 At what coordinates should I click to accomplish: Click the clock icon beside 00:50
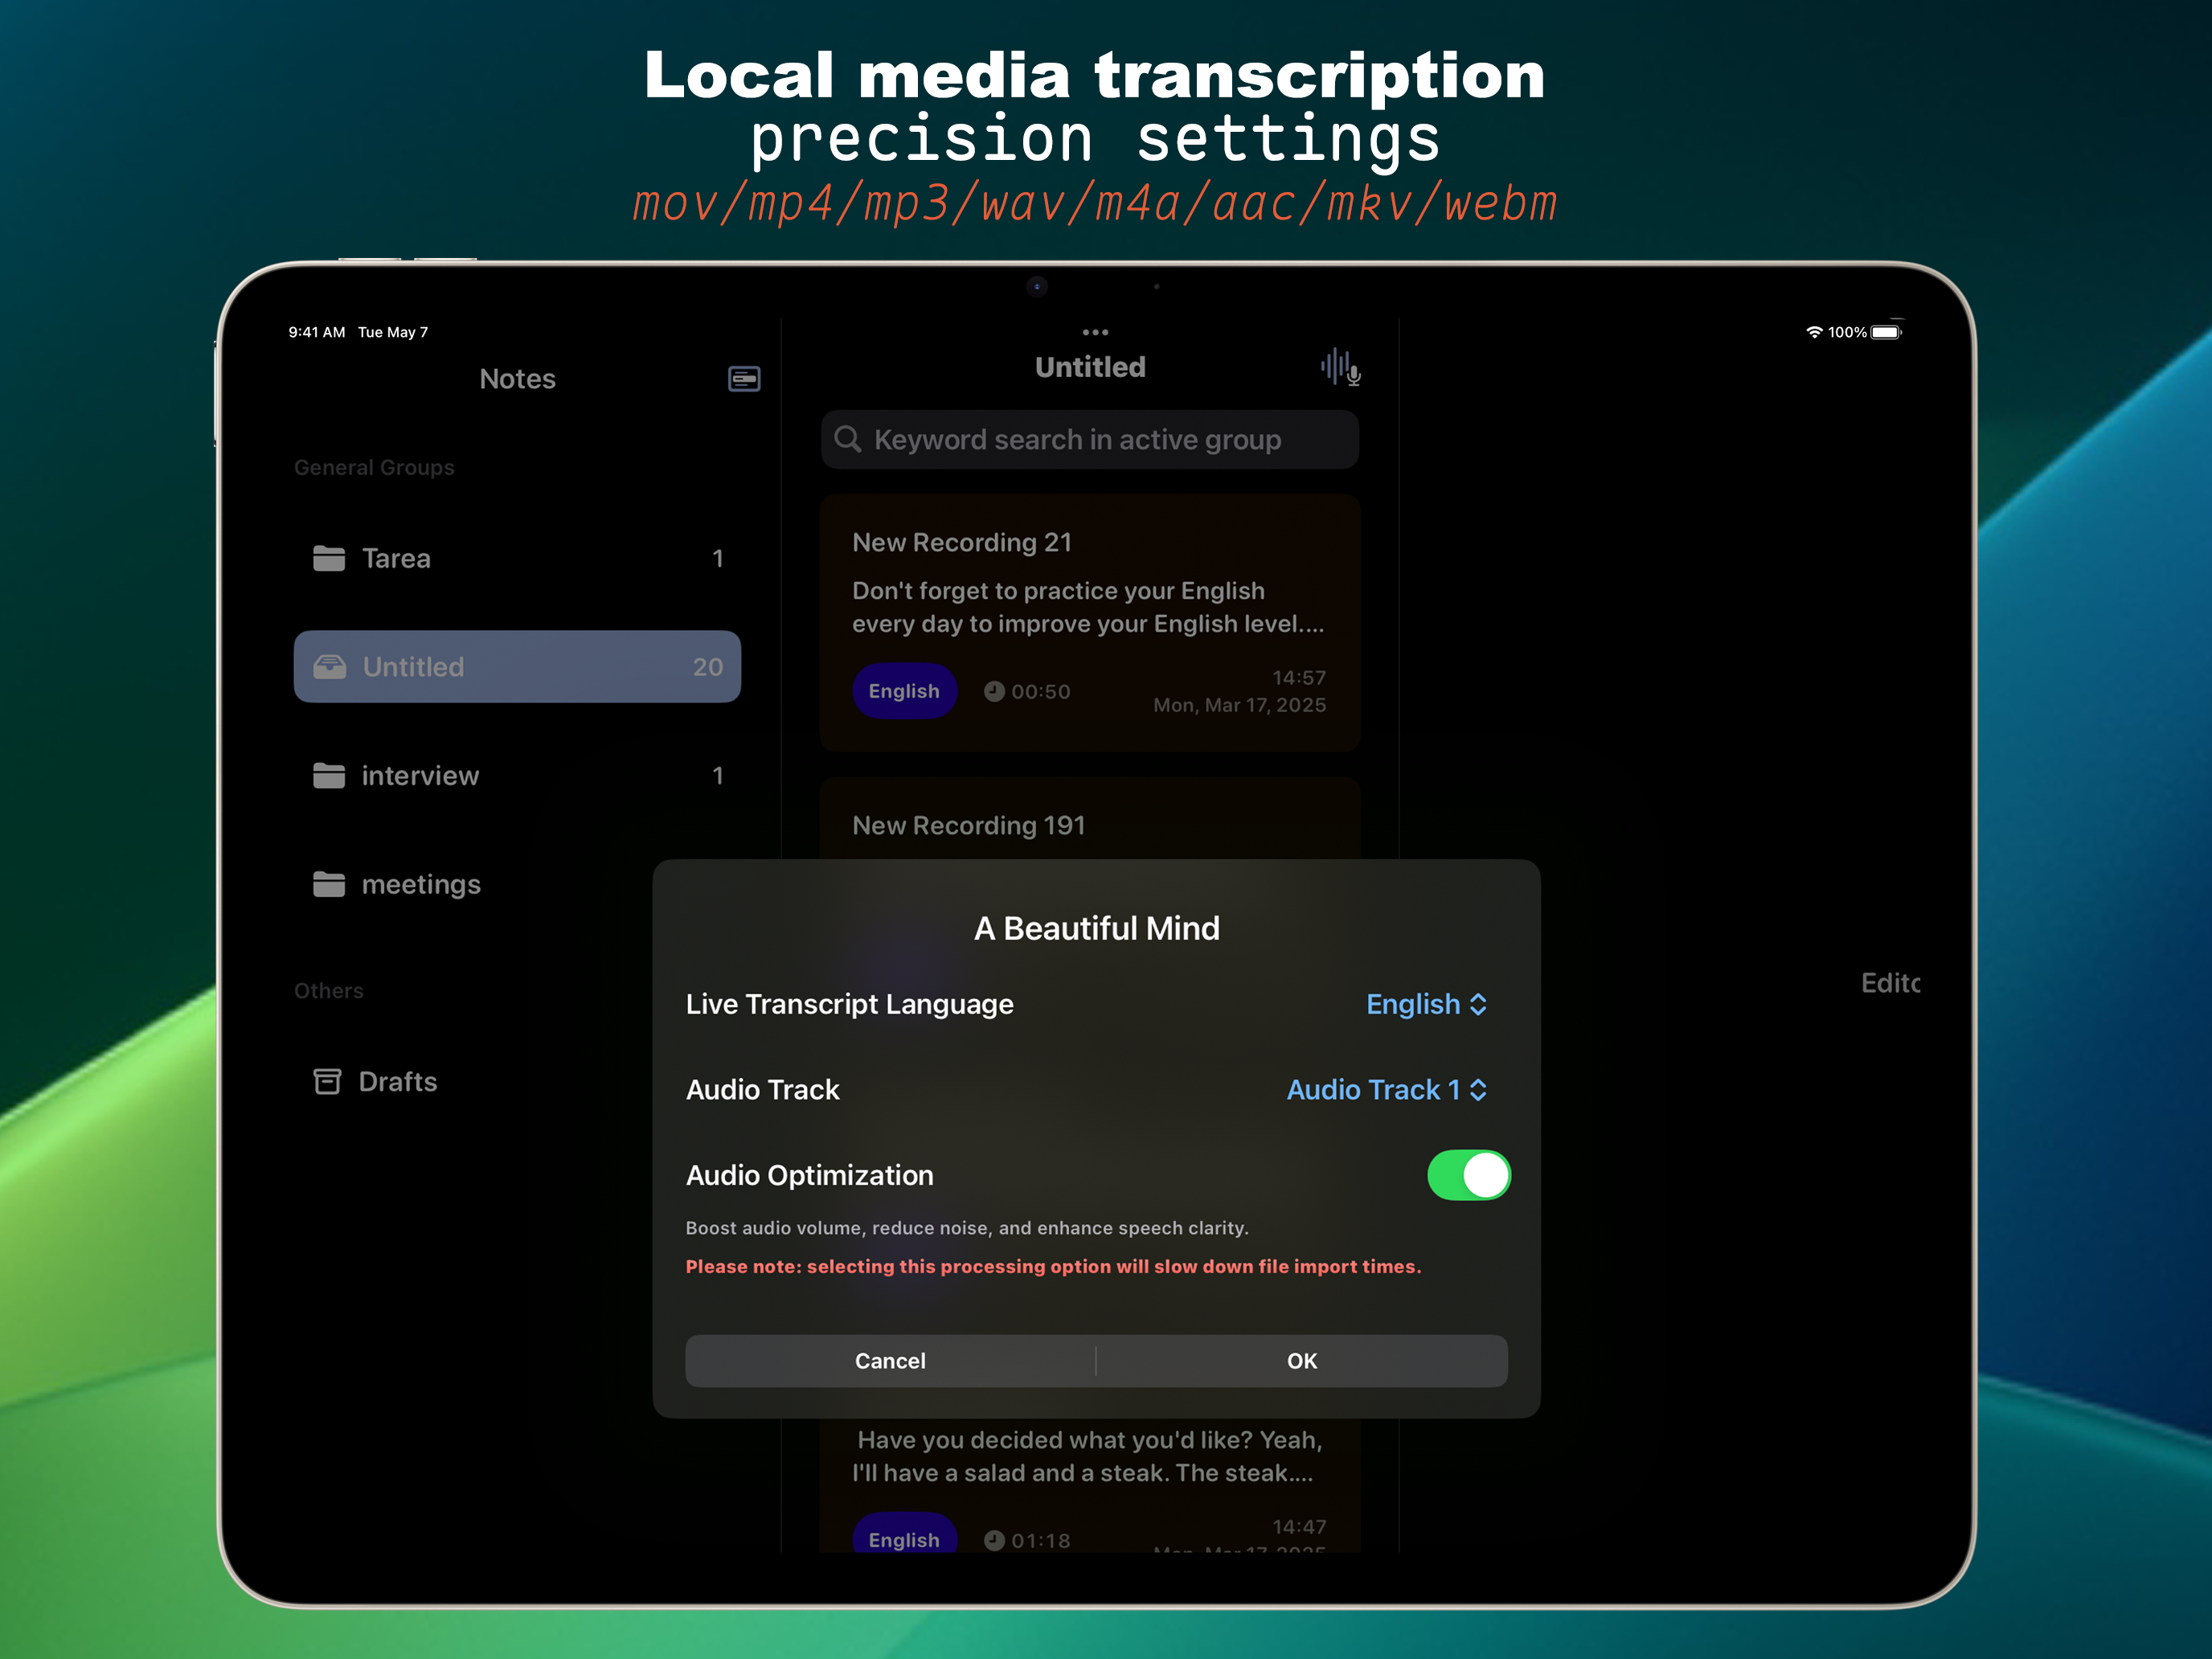pyautogui.click(x=994, y=691)
